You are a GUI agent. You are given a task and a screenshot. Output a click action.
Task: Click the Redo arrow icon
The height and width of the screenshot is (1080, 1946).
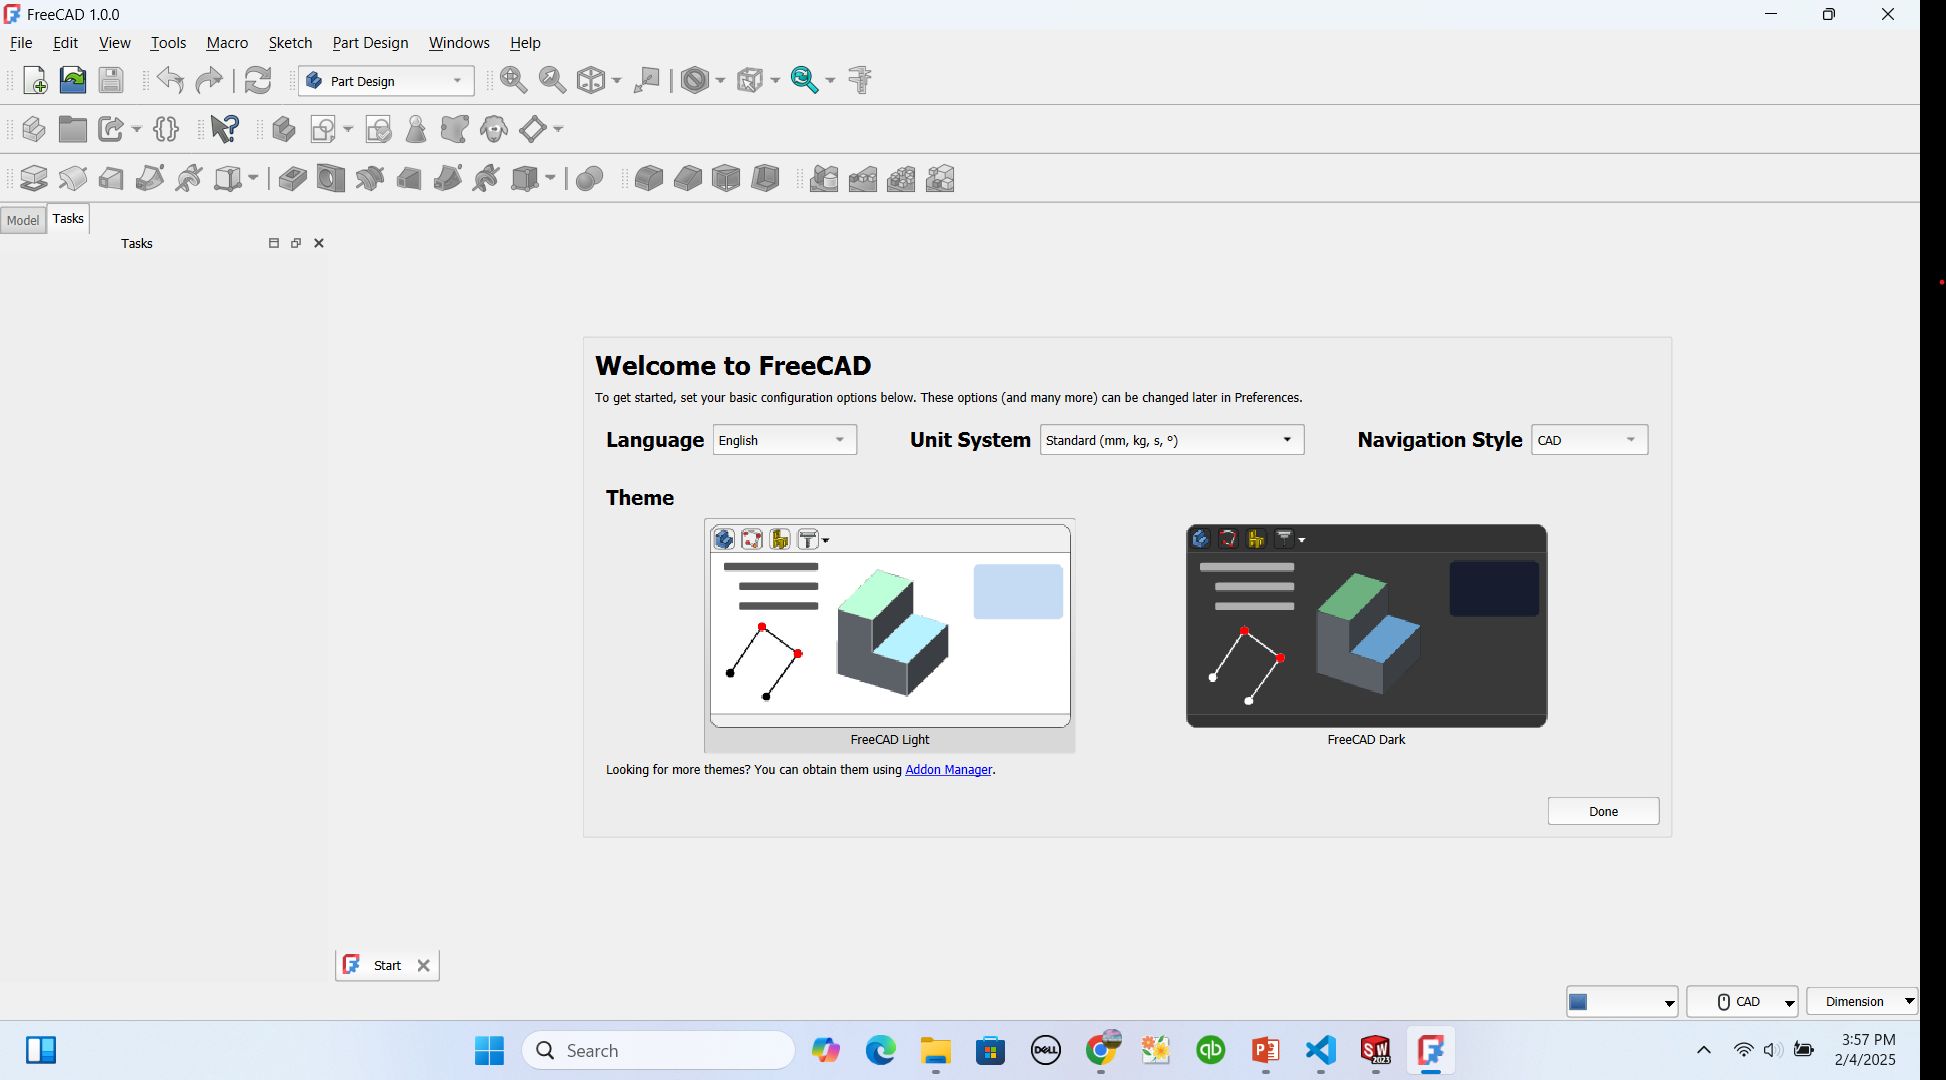point(209,80)
